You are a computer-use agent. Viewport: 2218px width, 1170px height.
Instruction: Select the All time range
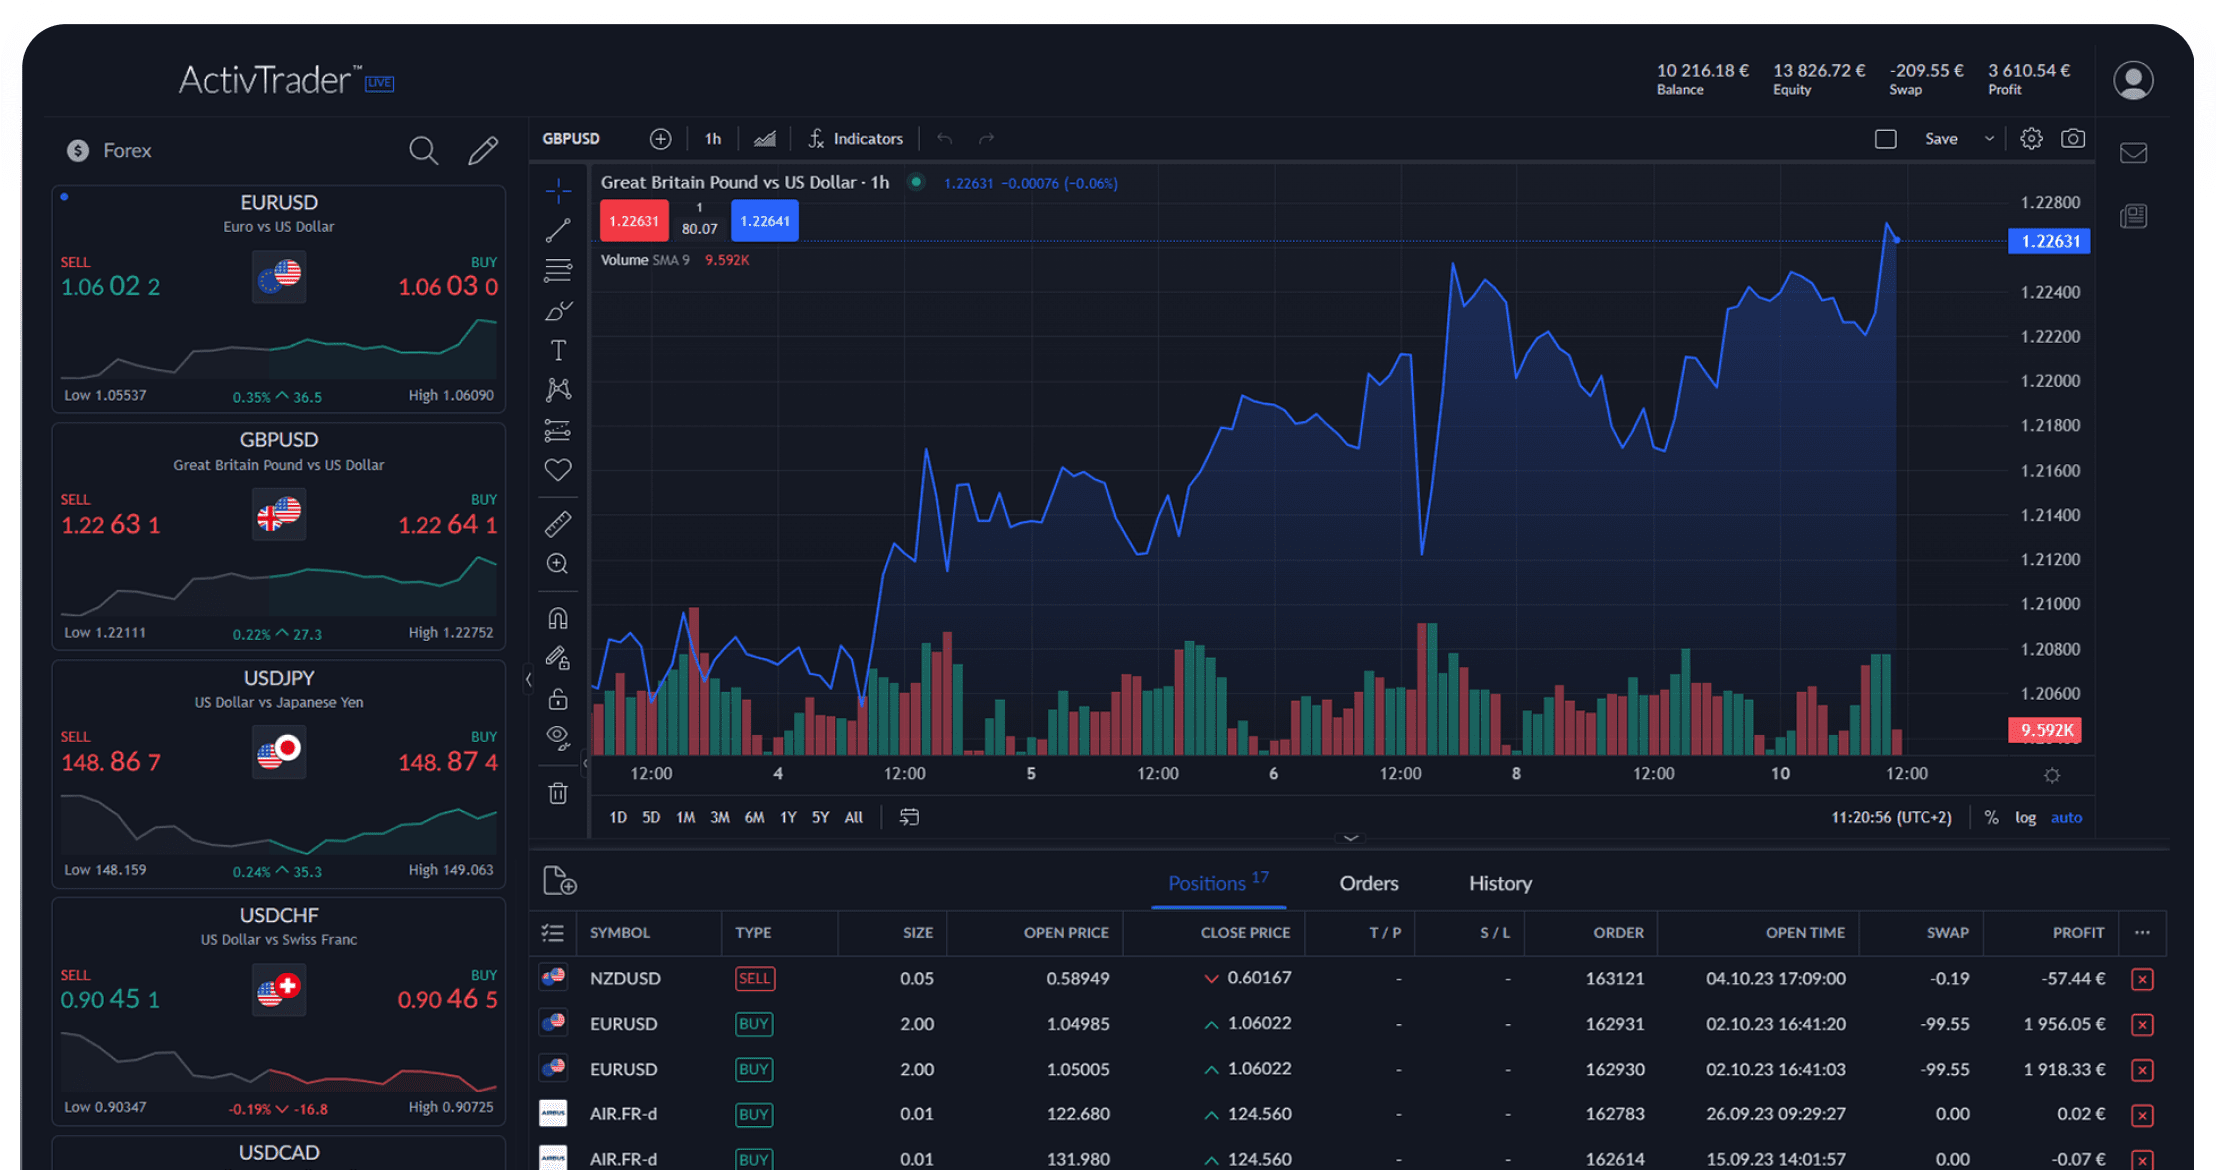coord(853,818)
